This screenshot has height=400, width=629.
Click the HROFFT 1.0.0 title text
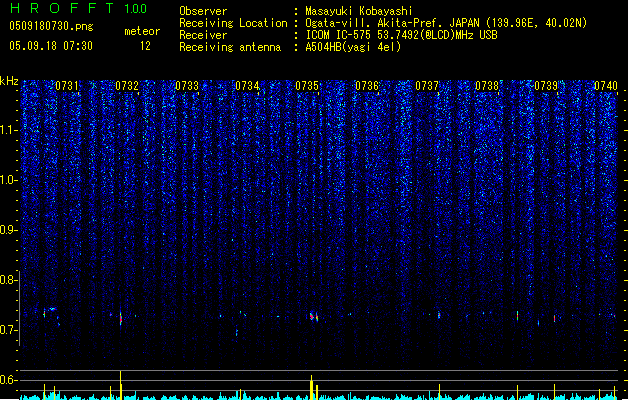pyautogui.click(x=78, y=8)
